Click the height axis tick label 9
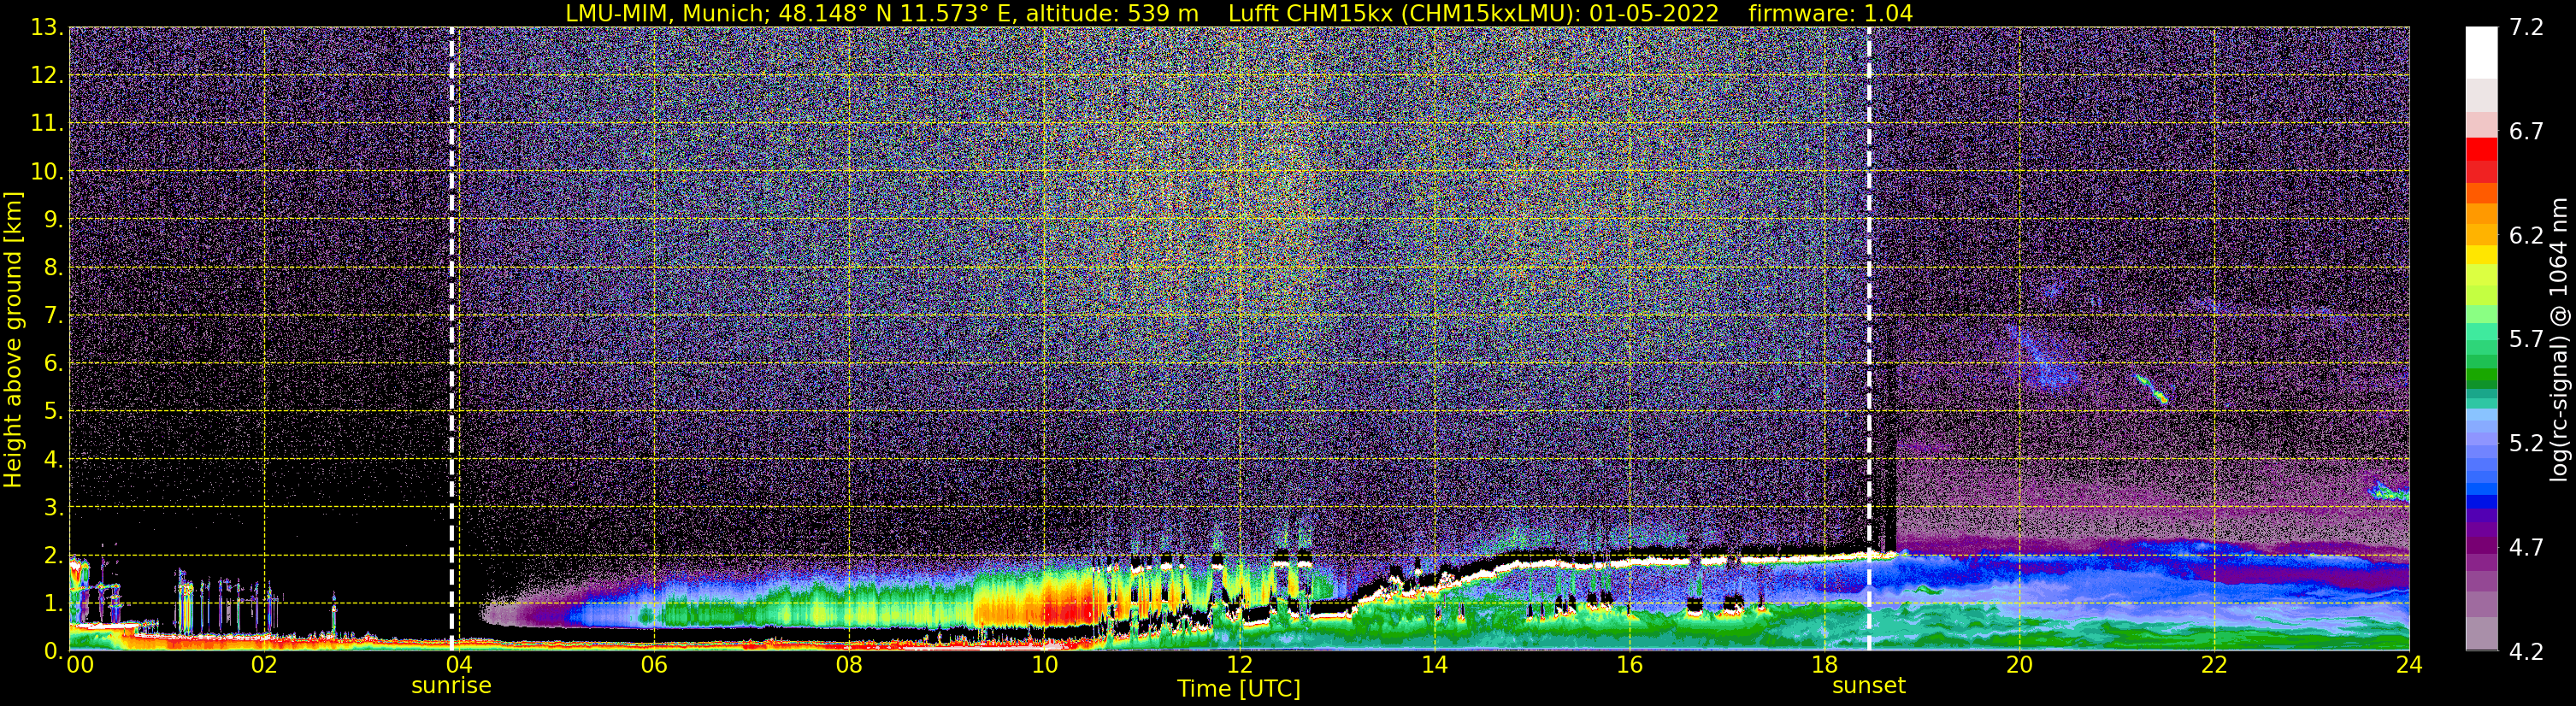The height and width of the screenshot is (706, 2576). [52, 219]
